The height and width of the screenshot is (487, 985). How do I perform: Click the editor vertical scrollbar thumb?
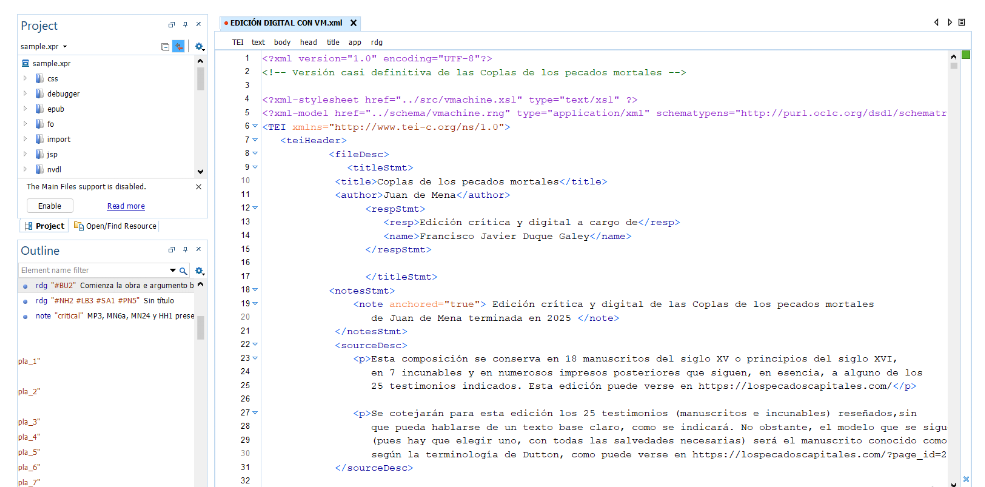tap(954, 65)
